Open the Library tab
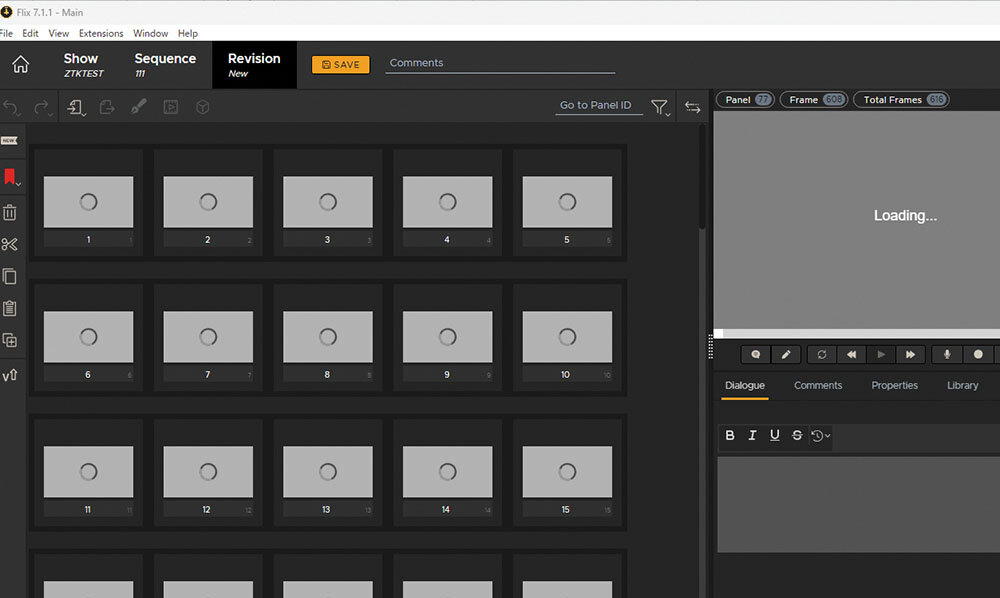Screen dimensions: 1000x598 click(962, 386)
